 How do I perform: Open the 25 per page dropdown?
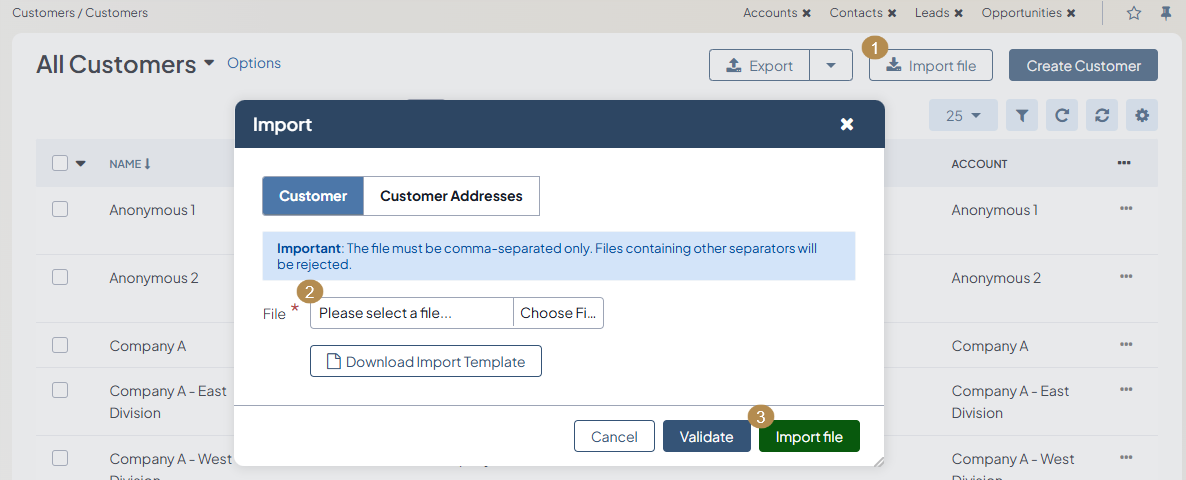click(x=964, y=116)
